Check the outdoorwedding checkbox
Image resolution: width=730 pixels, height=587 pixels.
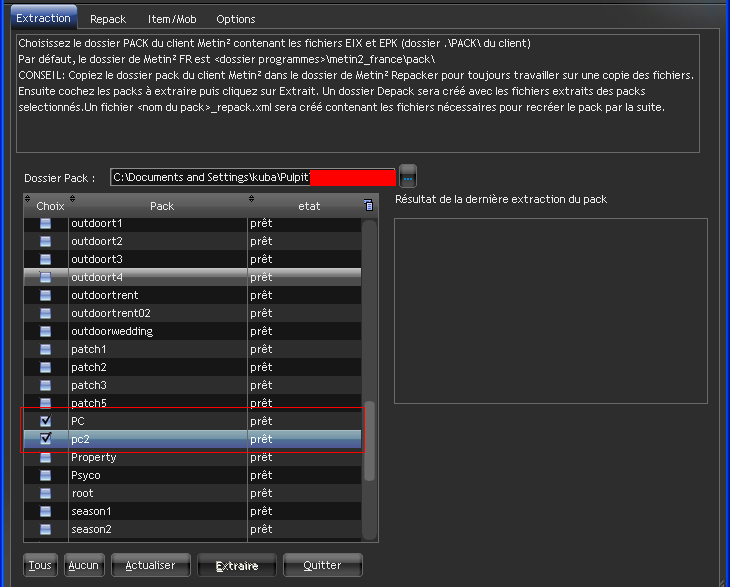(46, 331)
